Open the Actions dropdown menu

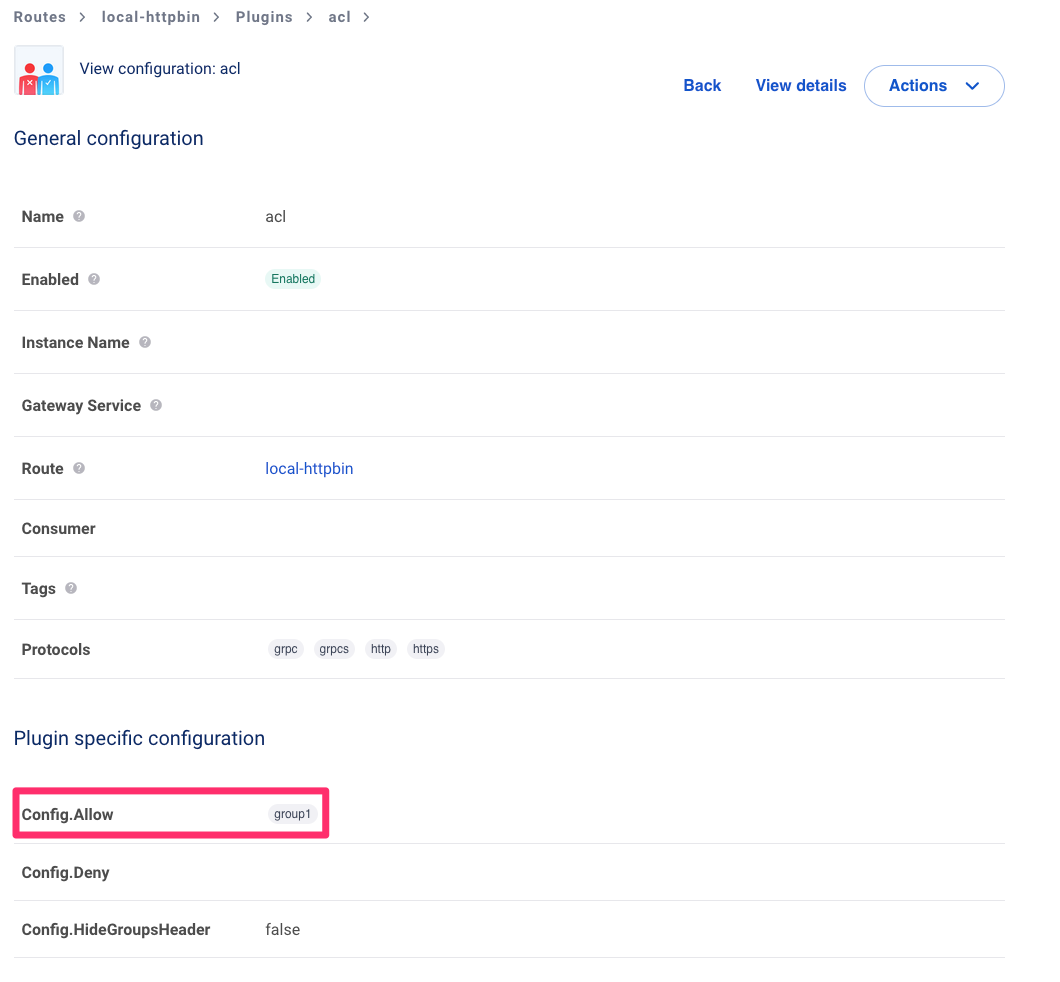tap(934, 86)
